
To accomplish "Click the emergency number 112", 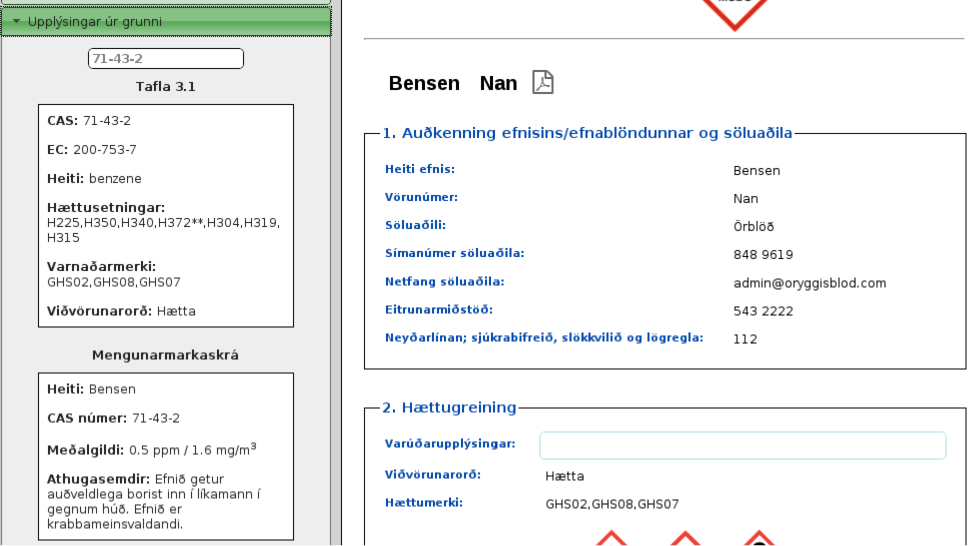I will tap(745, 339).
